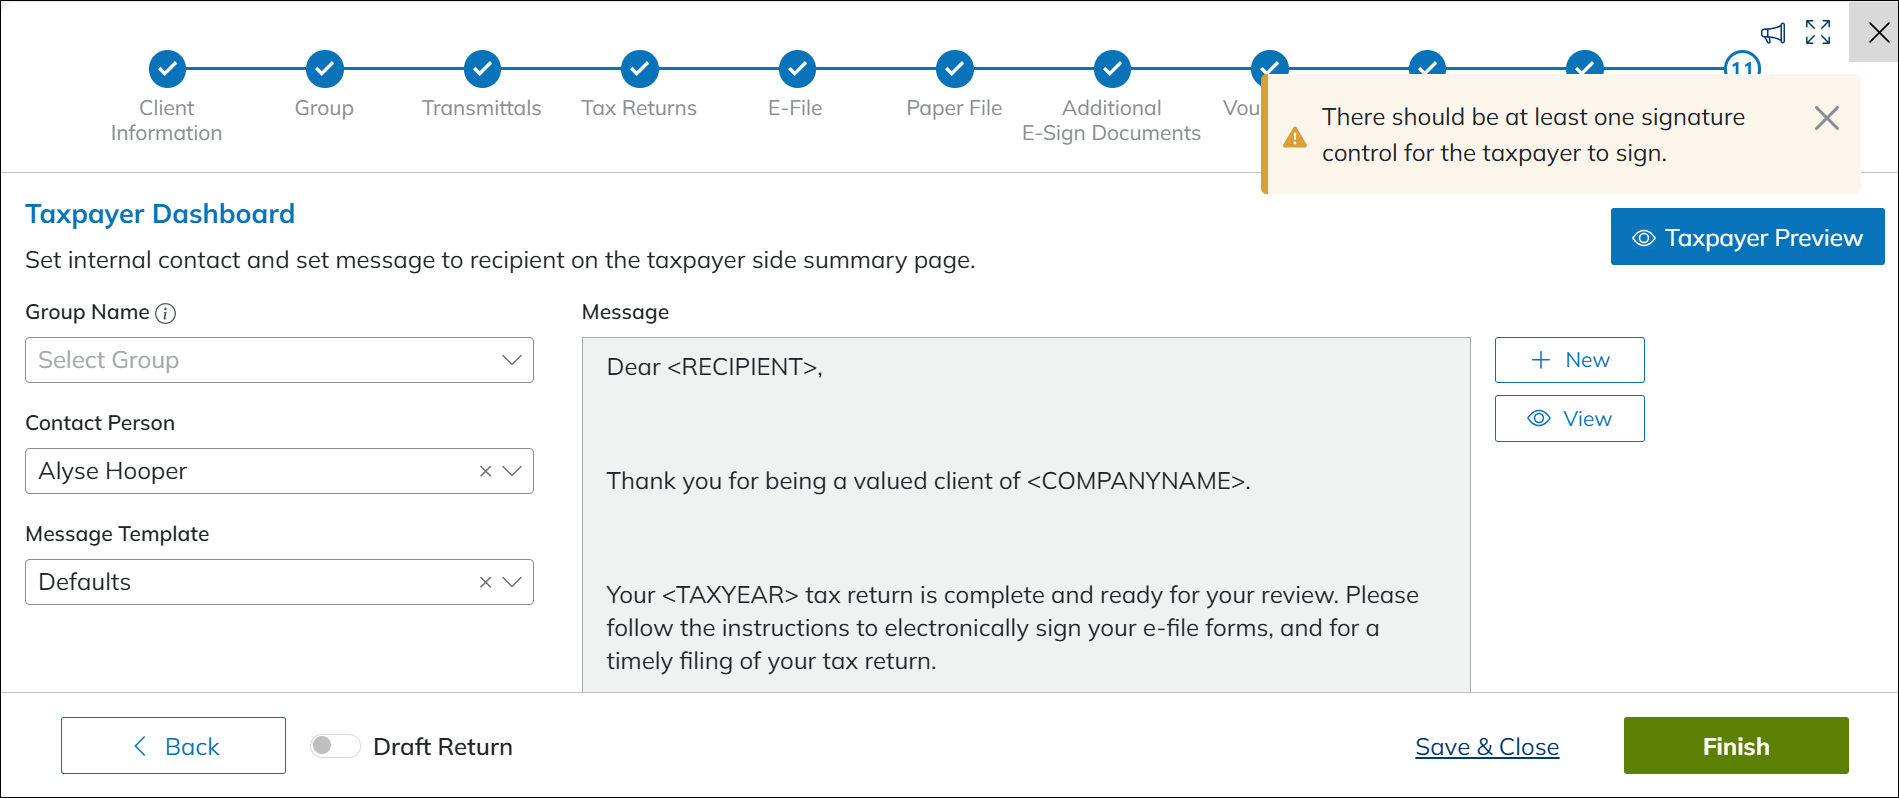Toggle the Draft Return switch

point(335,746)
